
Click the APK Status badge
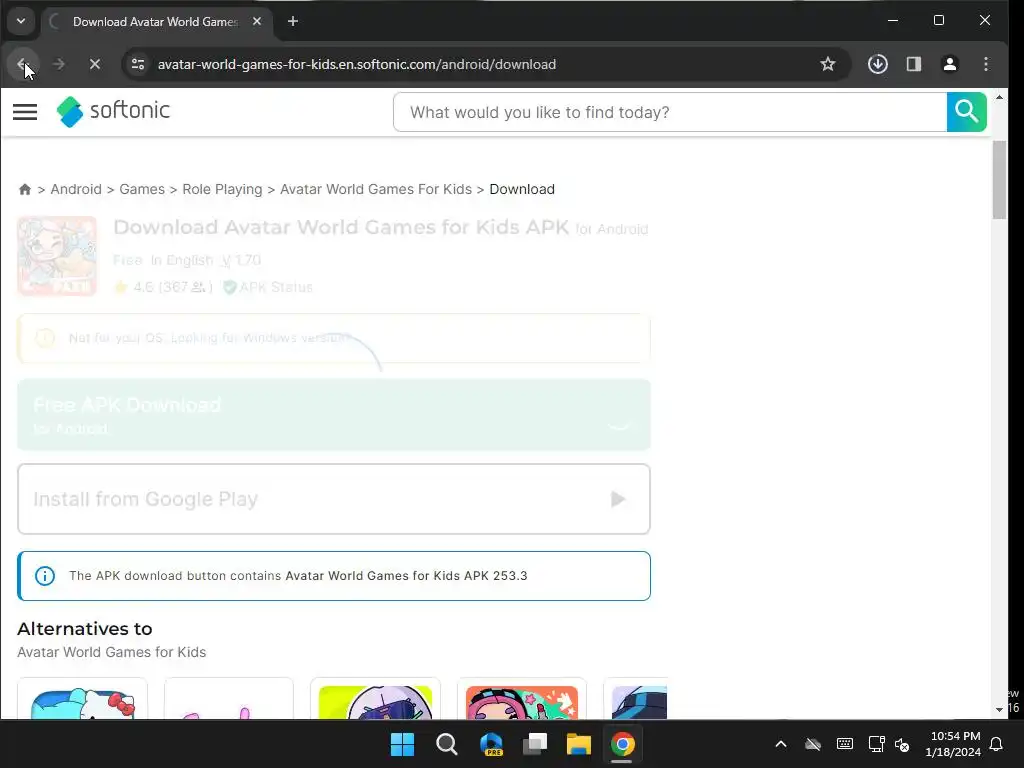click(x=268, y=287)
